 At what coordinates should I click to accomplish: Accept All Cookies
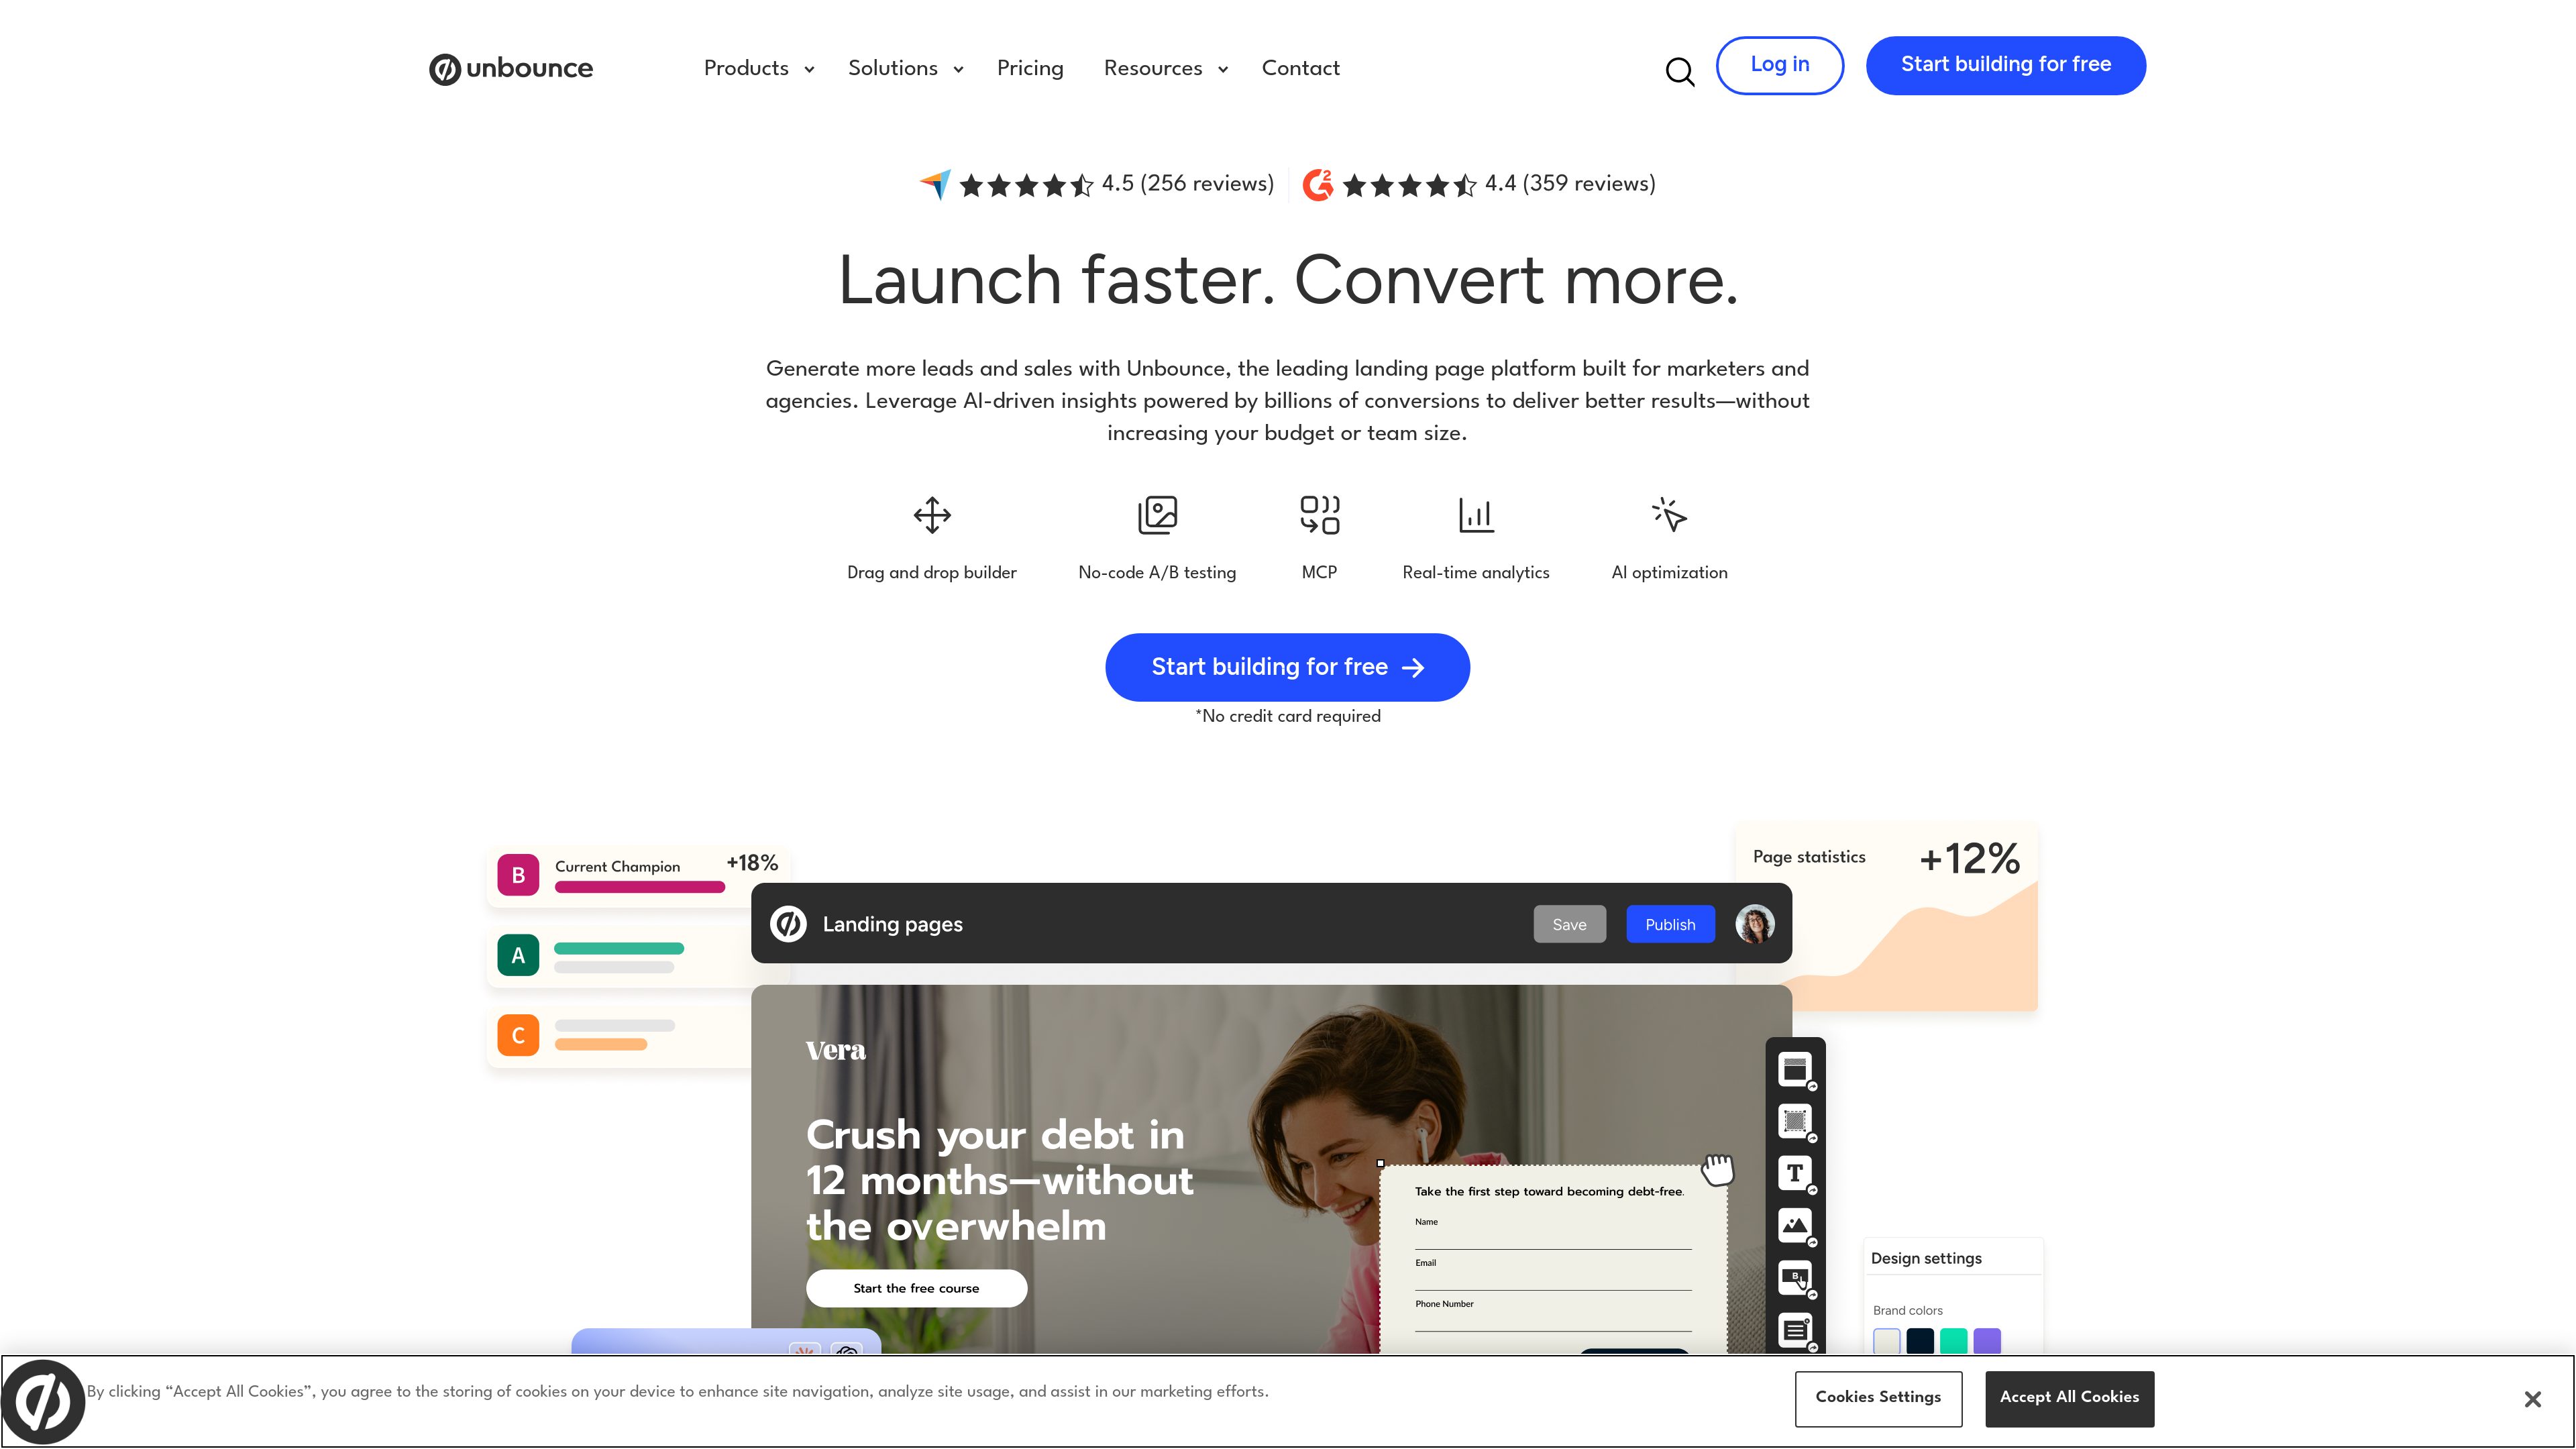[2069, 1398]
